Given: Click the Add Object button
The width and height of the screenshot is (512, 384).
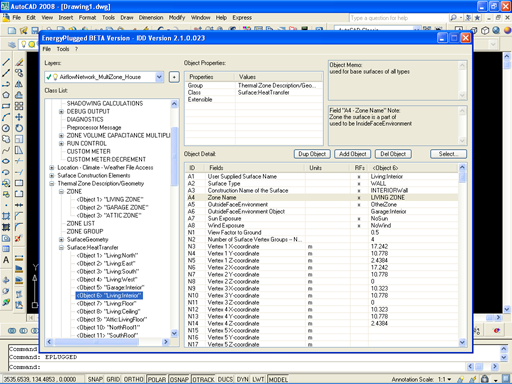Looking at the screenshot, I should (353, 154).
